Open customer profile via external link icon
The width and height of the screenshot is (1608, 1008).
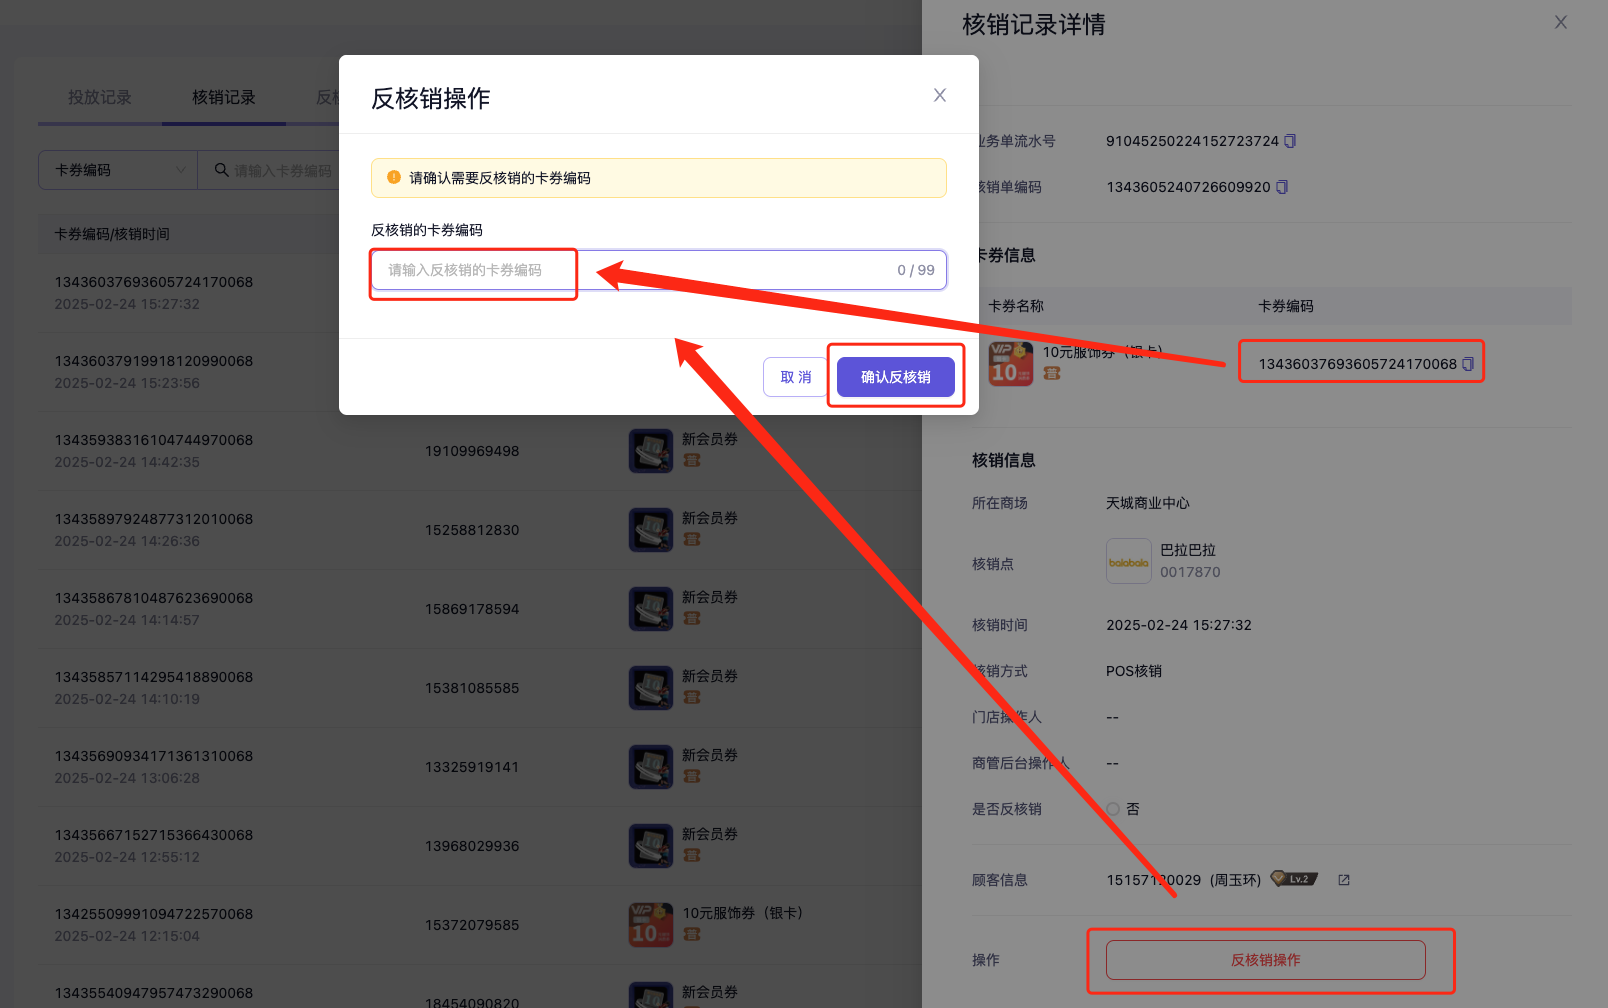[x=1344, y=880]
